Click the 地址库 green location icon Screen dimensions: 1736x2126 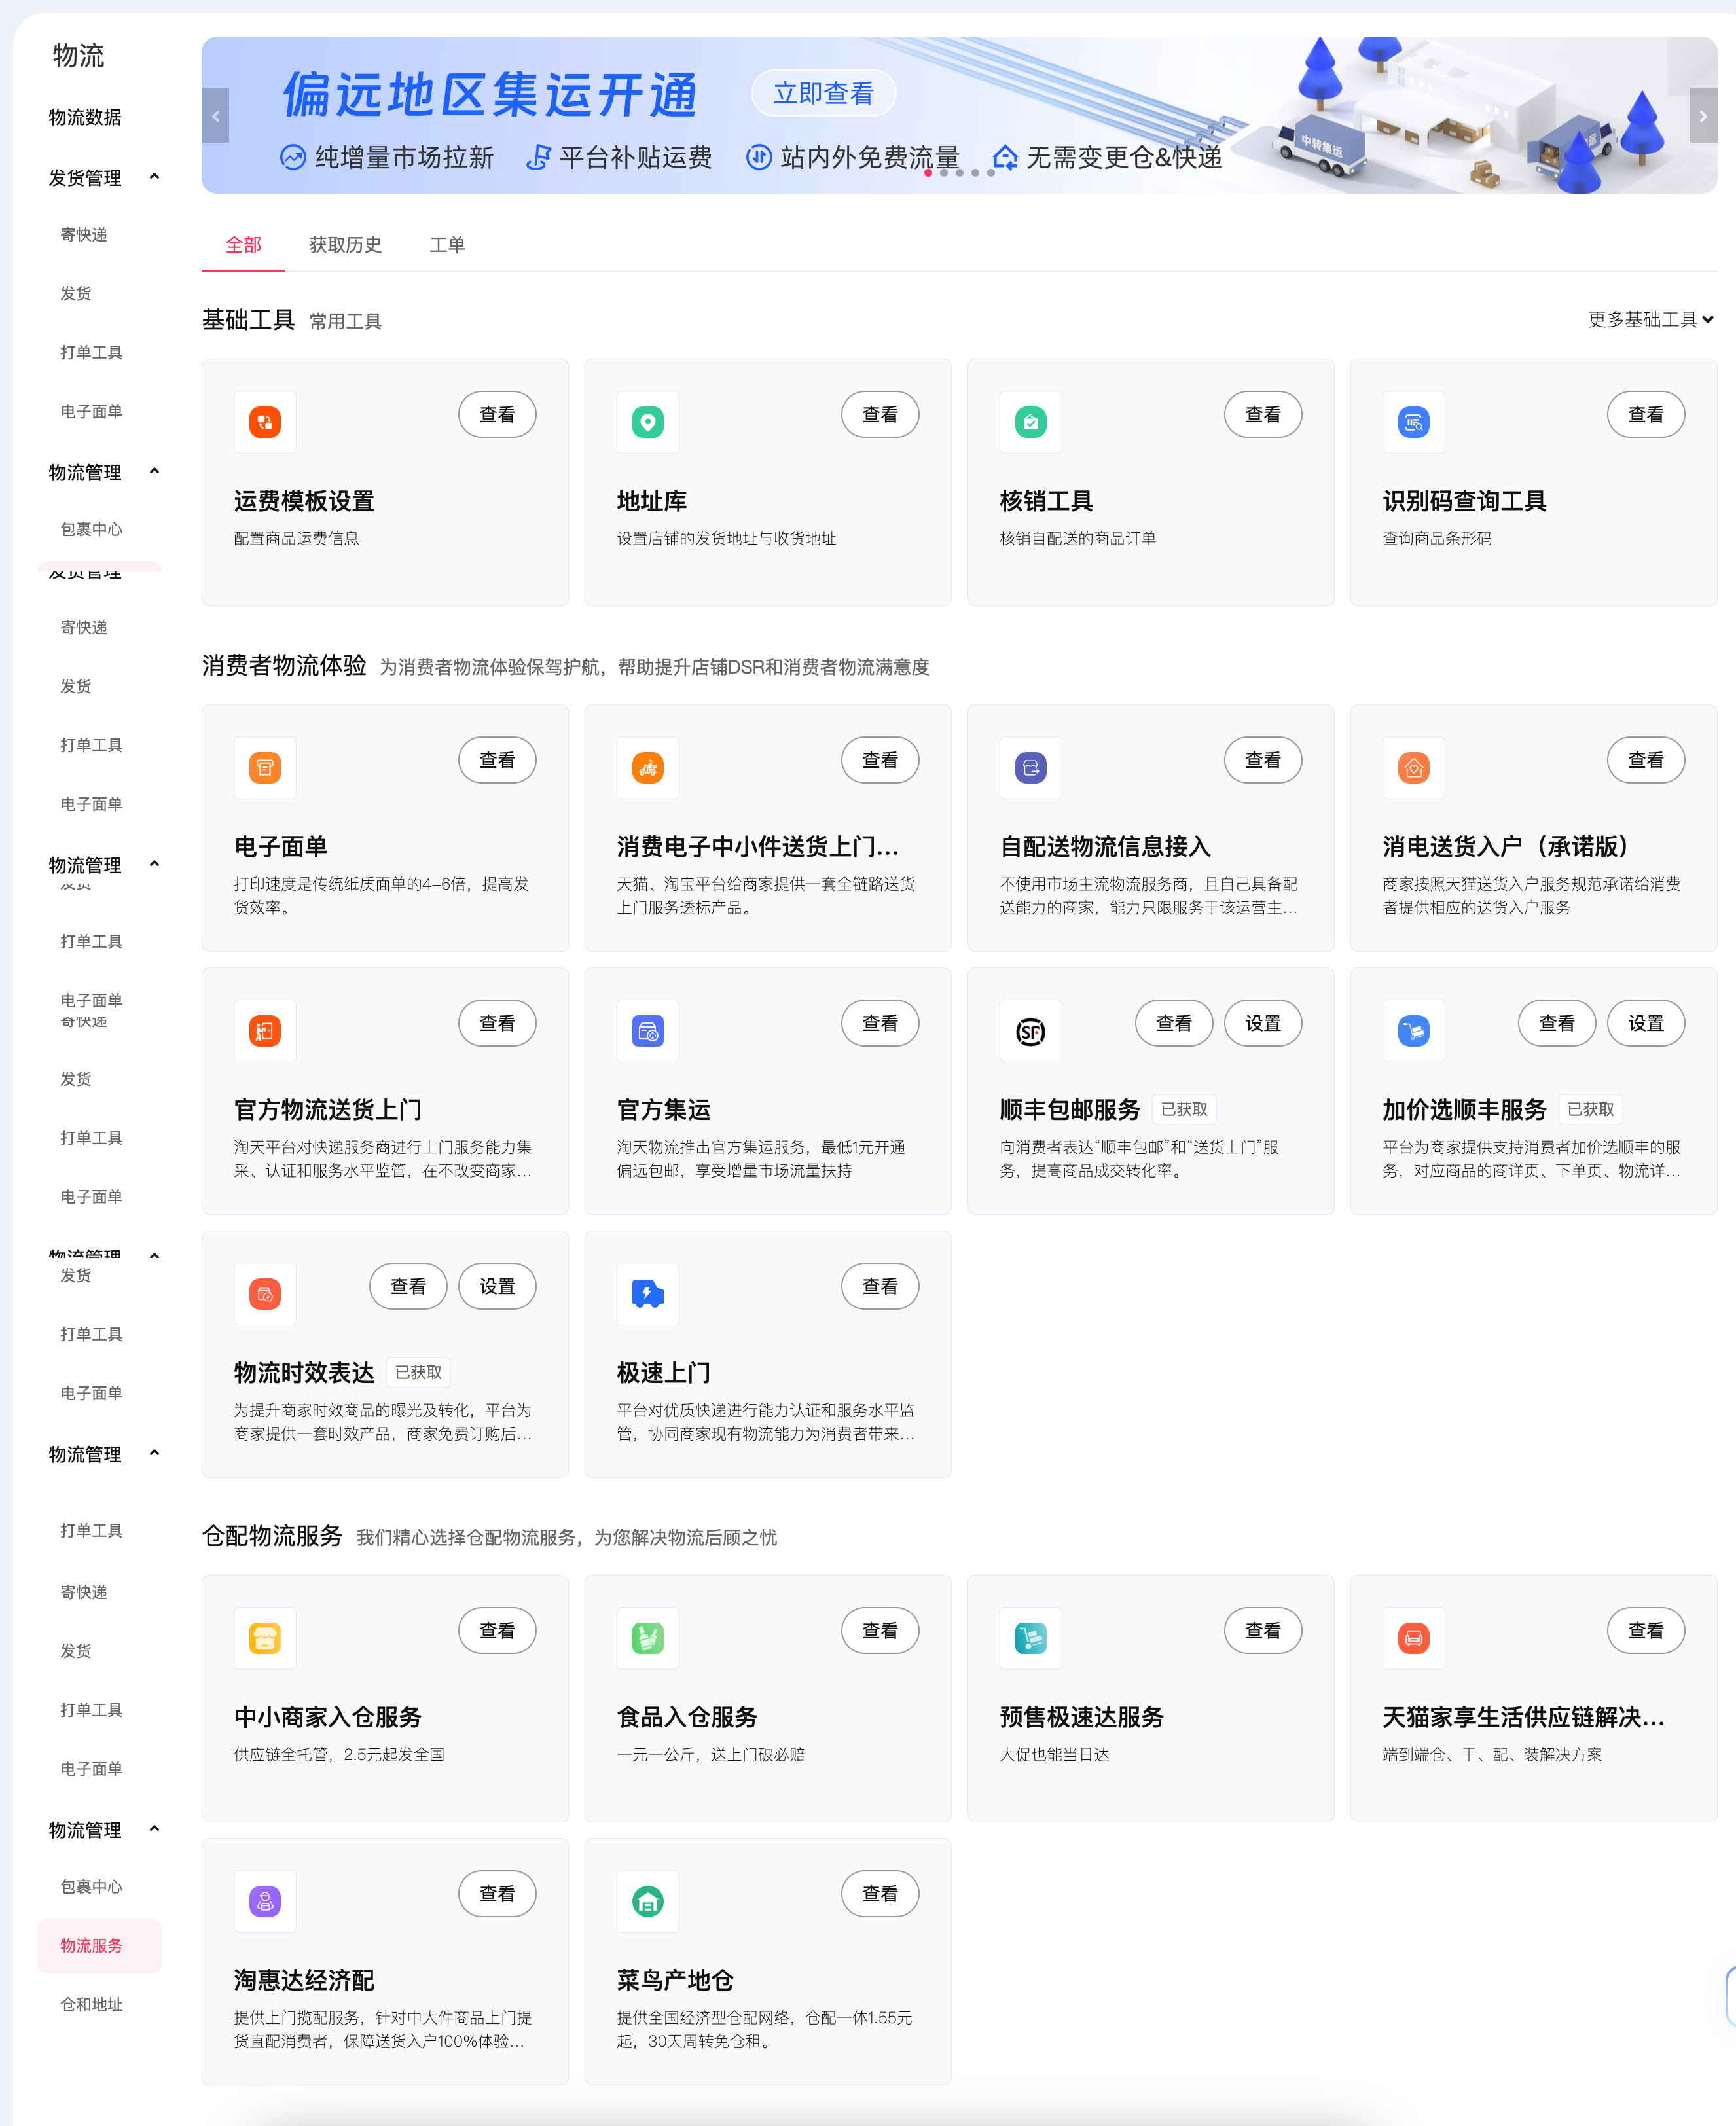coord(648,422)
